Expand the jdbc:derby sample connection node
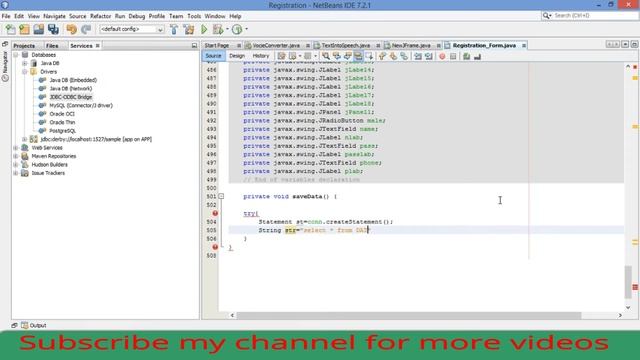The width and height of the screenshot is (640, 360). pyautogui.click(x=24, y=139)
